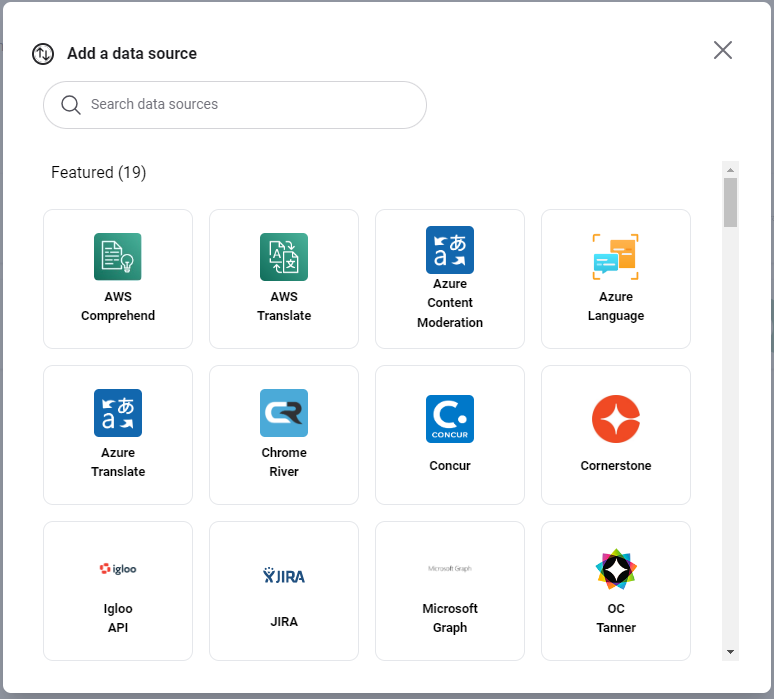Click the 'Azure Translate' label
Screen dimensions: 774x699
point(117,462)
